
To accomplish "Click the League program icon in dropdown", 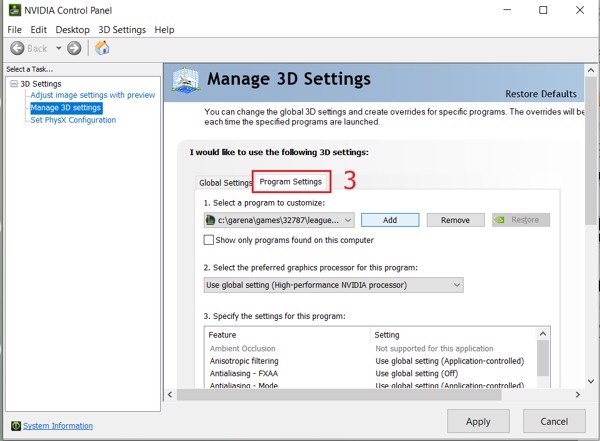I will pyautogui.click(x=210, y=220).
